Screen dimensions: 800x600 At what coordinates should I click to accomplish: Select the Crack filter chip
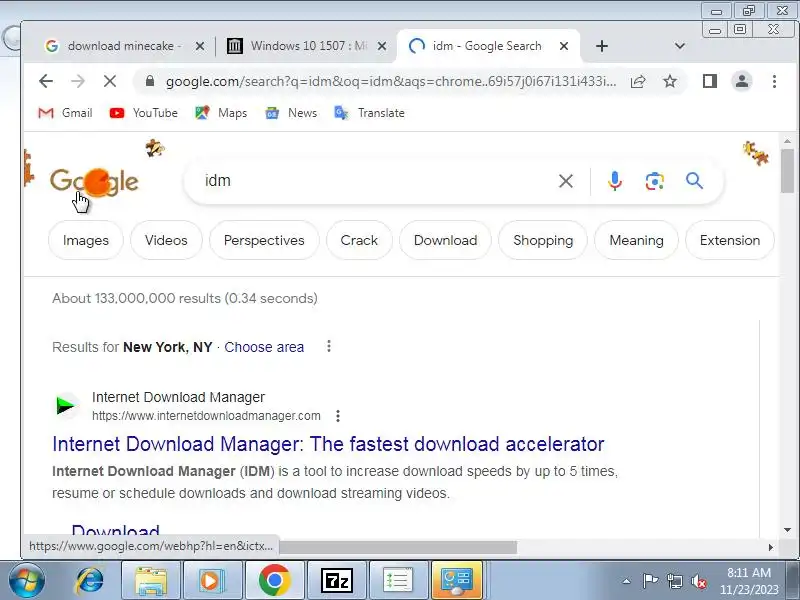click(x=359, y=240)
